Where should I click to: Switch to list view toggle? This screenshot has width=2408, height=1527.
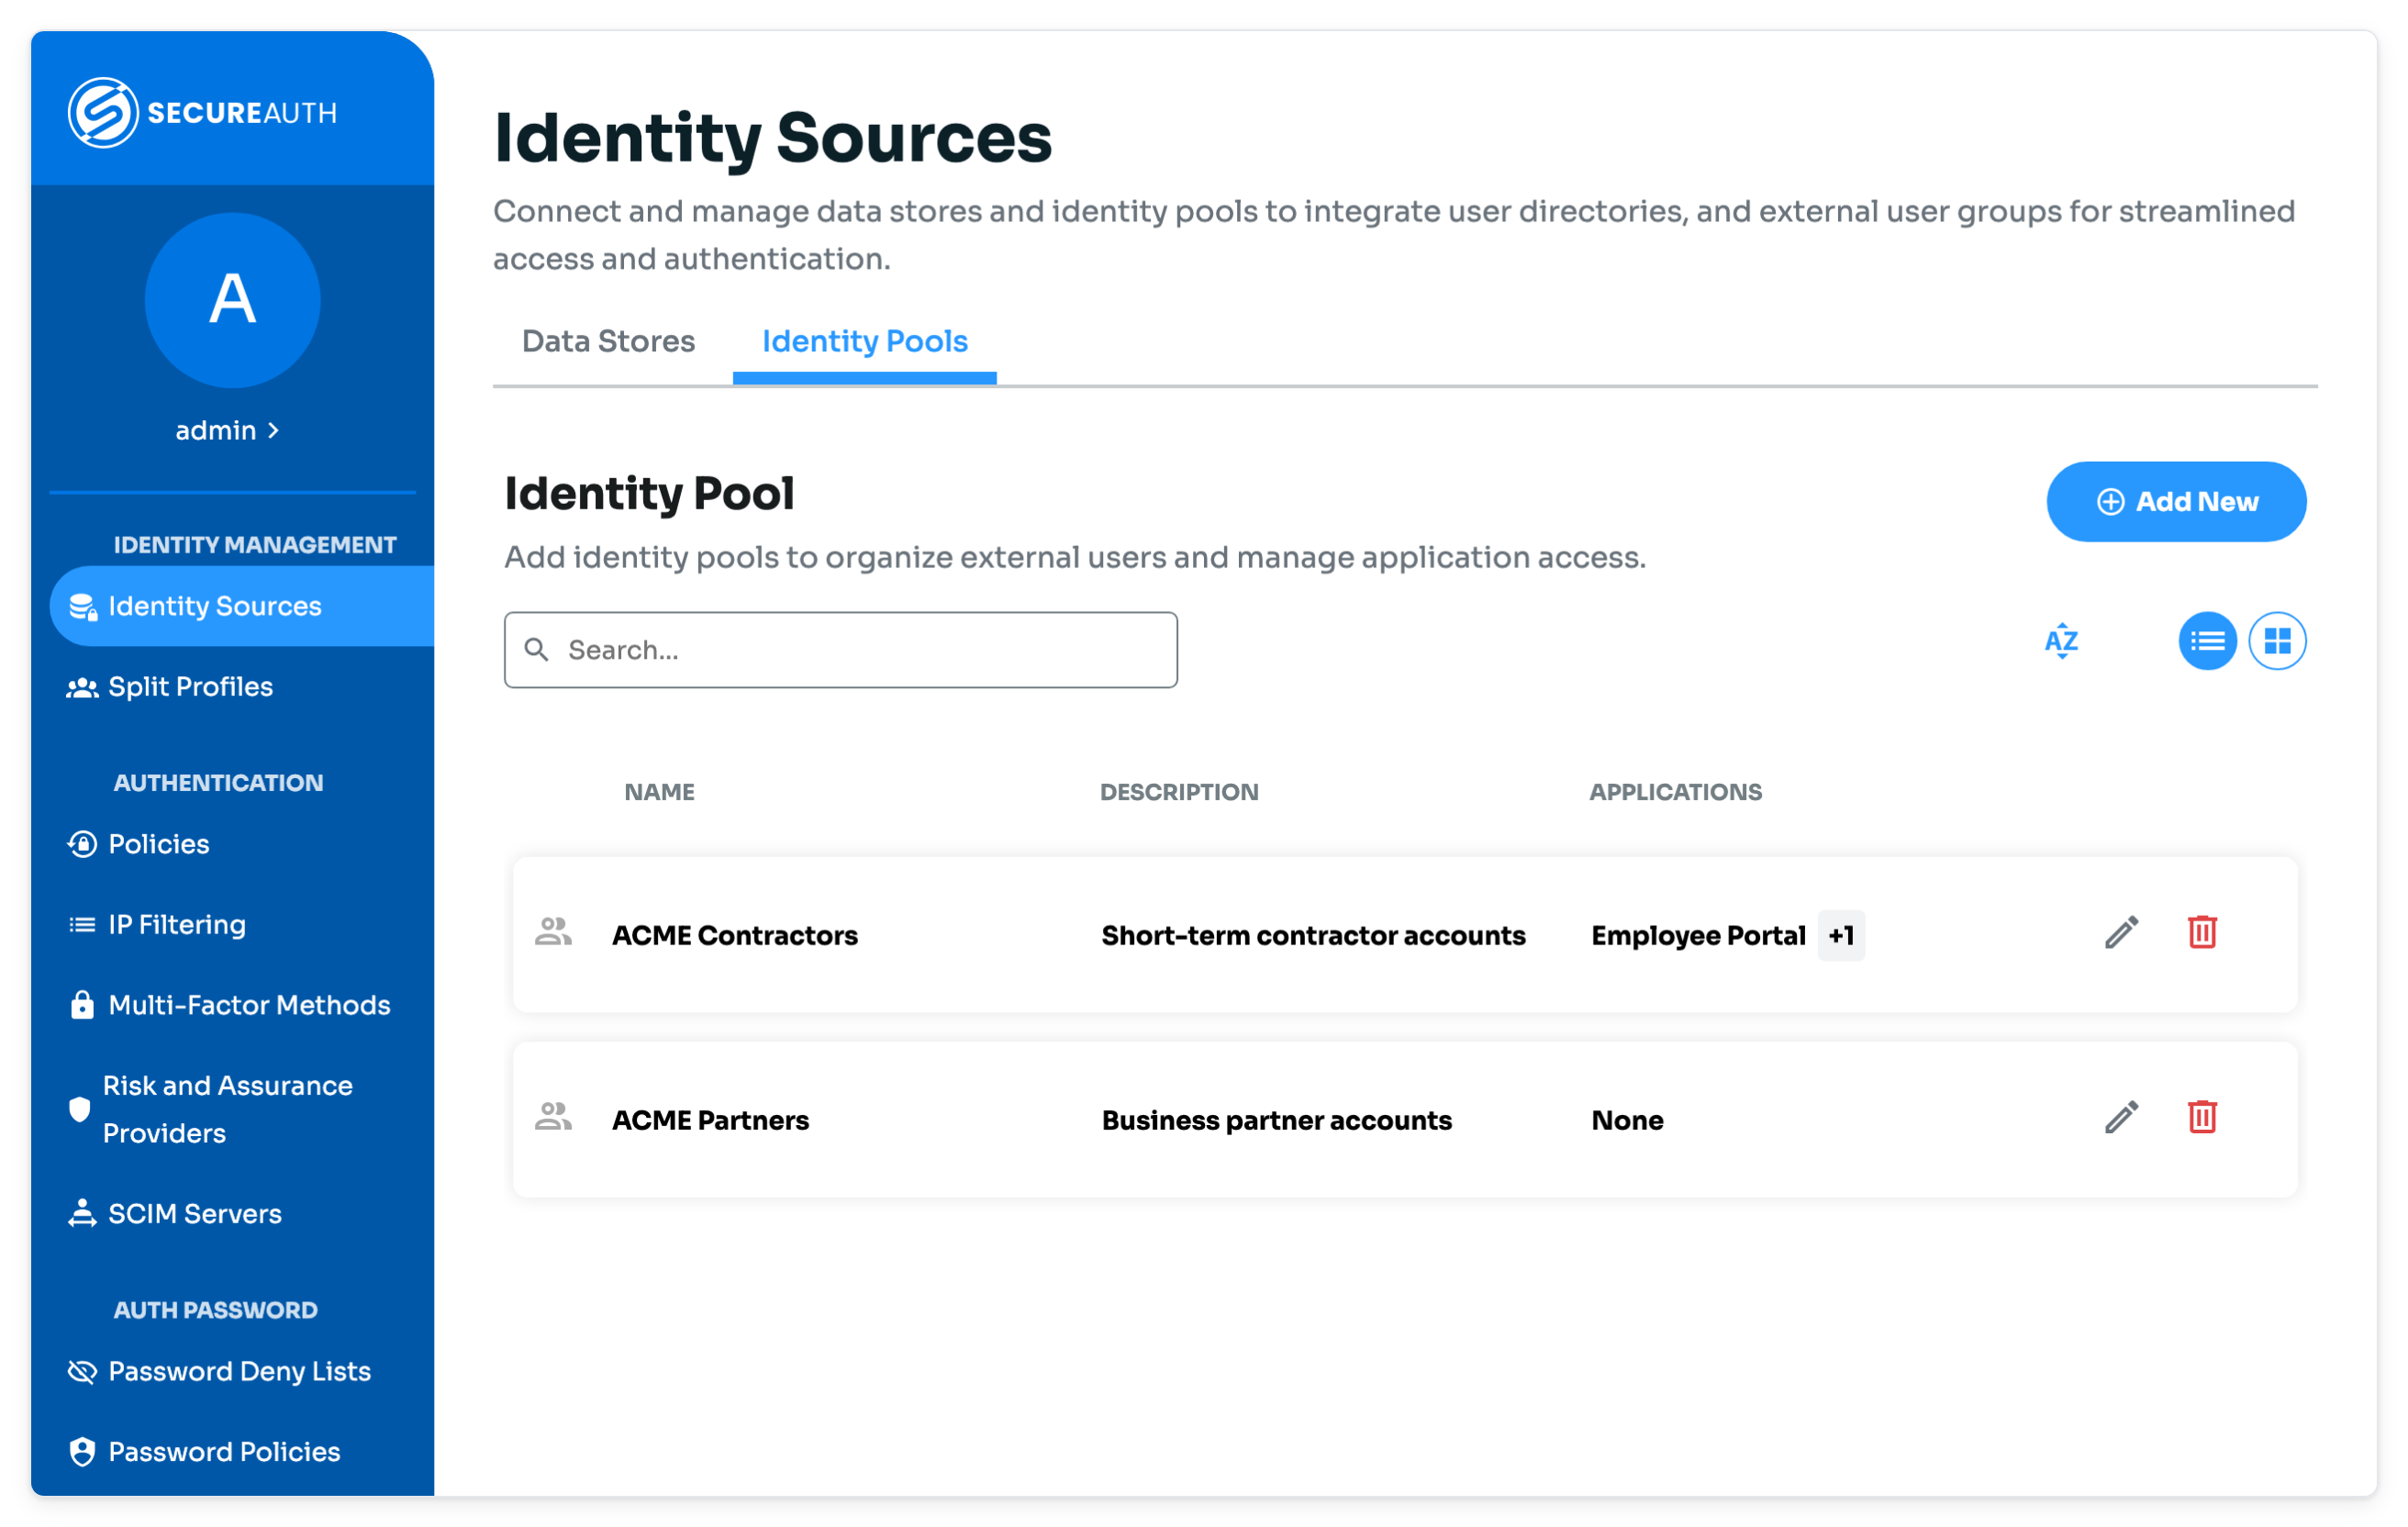tap(2207, 641)
